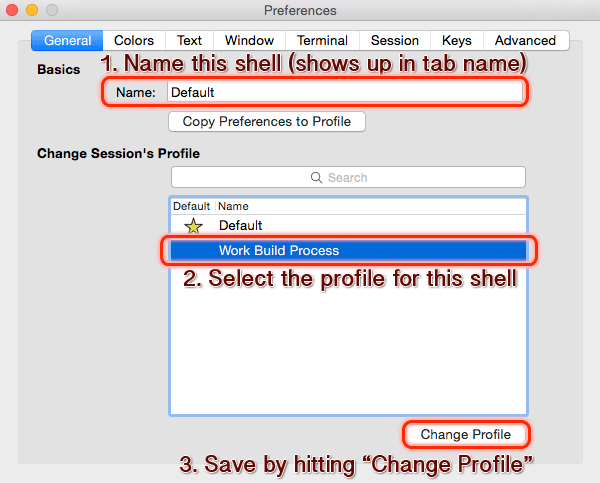Viewport: 600px width, 483px height.
Task: Click the yellow default star icon
Action: (x=194, y=226)
